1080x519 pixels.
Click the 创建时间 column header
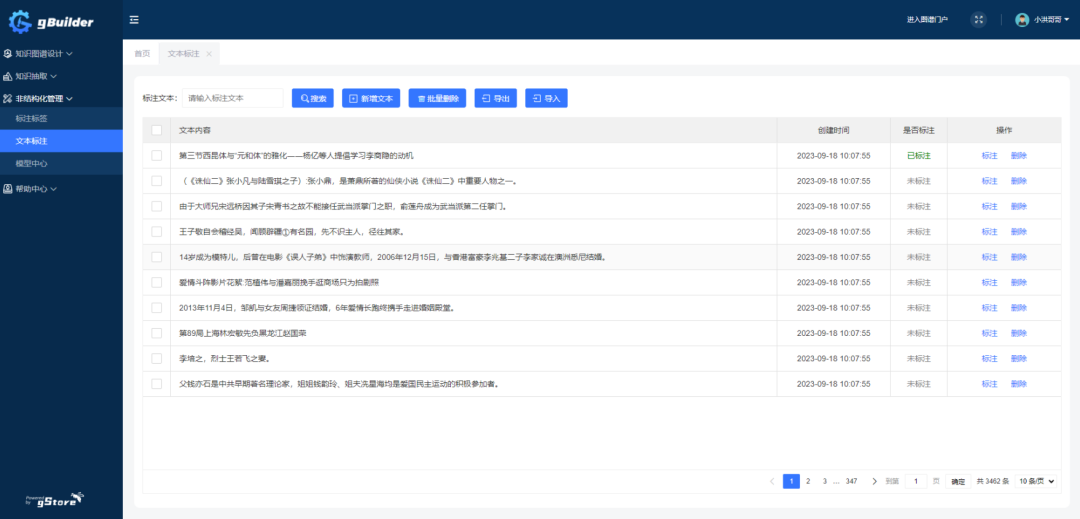pos(833,130)
